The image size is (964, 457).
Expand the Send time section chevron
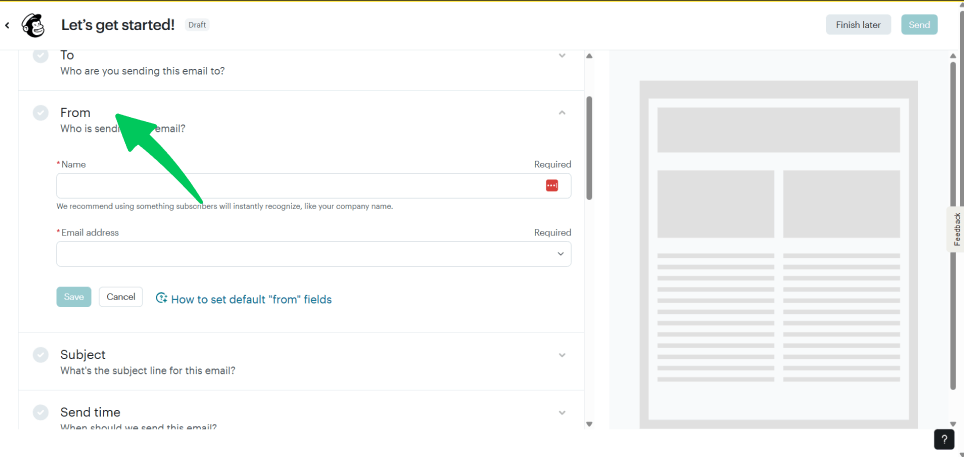click(x=561, y=412)
